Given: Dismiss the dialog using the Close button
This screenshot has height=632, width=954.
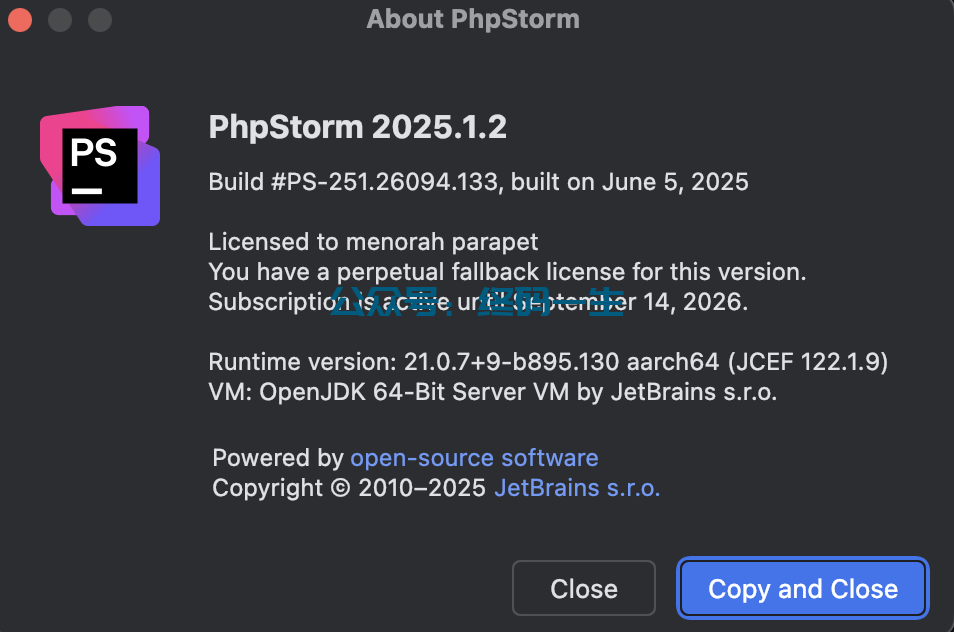Looking at the screenshot, I should click(583, 588).
